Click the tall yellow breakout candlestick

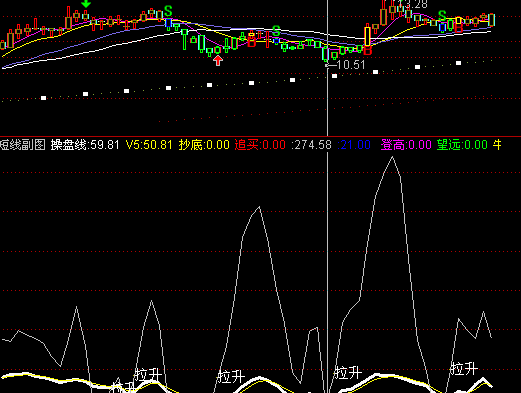click(367, 36)
